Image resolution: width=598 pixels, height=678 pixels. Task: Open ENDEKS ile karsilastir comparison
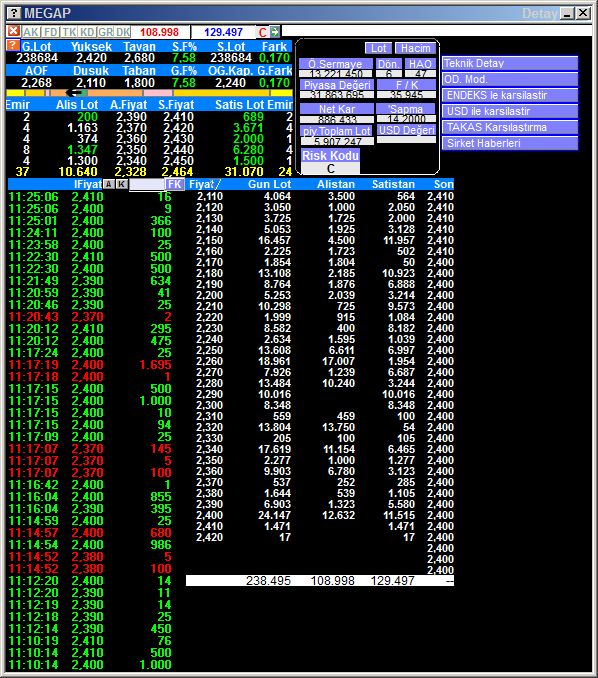[x=510, y=95]
